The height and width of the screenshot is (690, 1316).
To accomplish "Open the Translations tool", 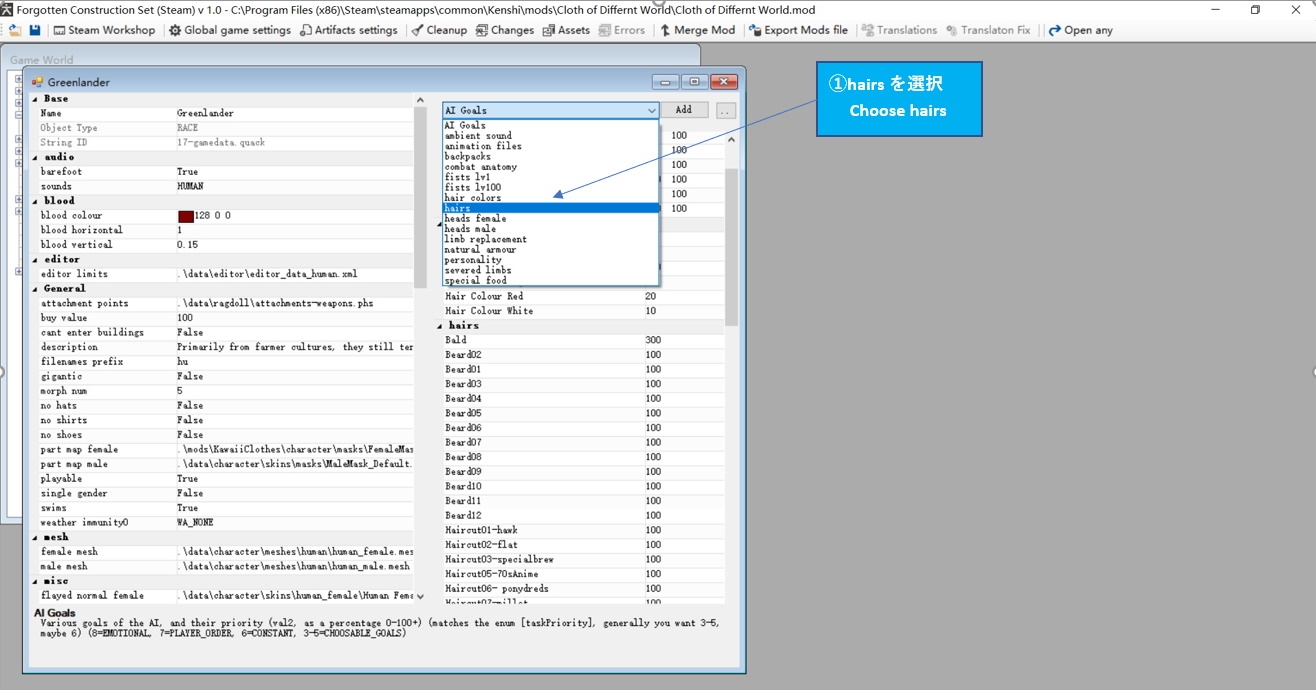I will [x=899, y=30].
